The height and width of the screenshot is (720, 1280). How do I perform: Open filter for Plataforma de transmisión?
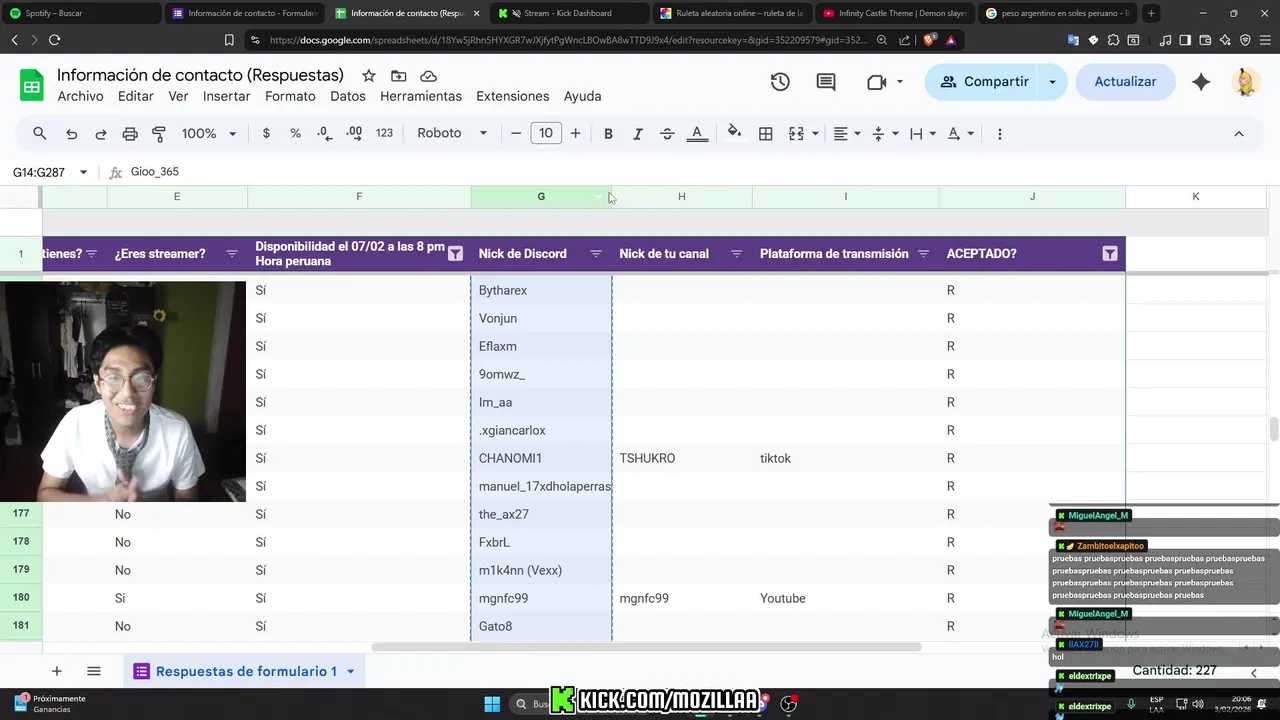tap(924, 254)
